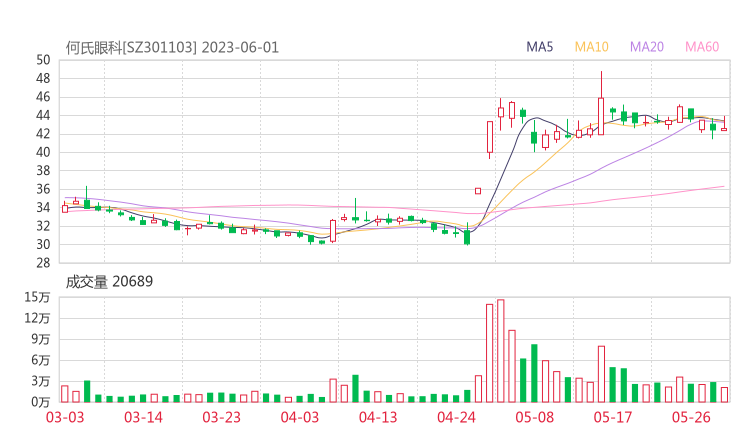Screen dimensions: 740x440
Task: Click the tallest volume bar near 15万
Action: (x=501, y=351)
